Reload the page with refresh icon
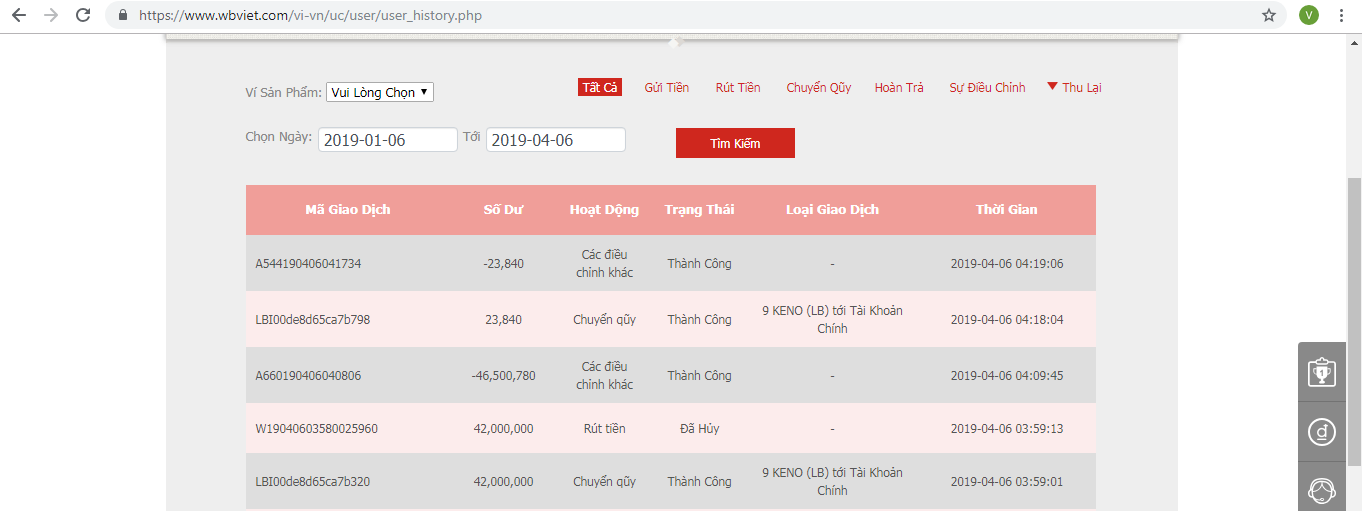The width and height of the screenshot is (1362, 511). tap(83, 15)
